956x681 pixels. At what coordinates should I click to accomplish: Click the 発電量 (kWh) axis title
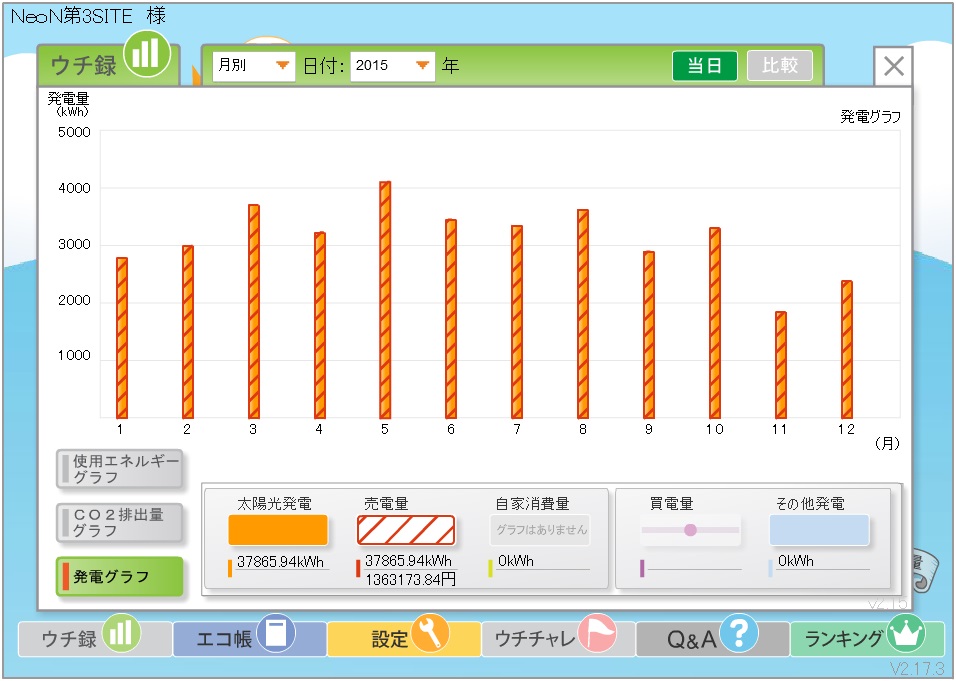point(69,104)
